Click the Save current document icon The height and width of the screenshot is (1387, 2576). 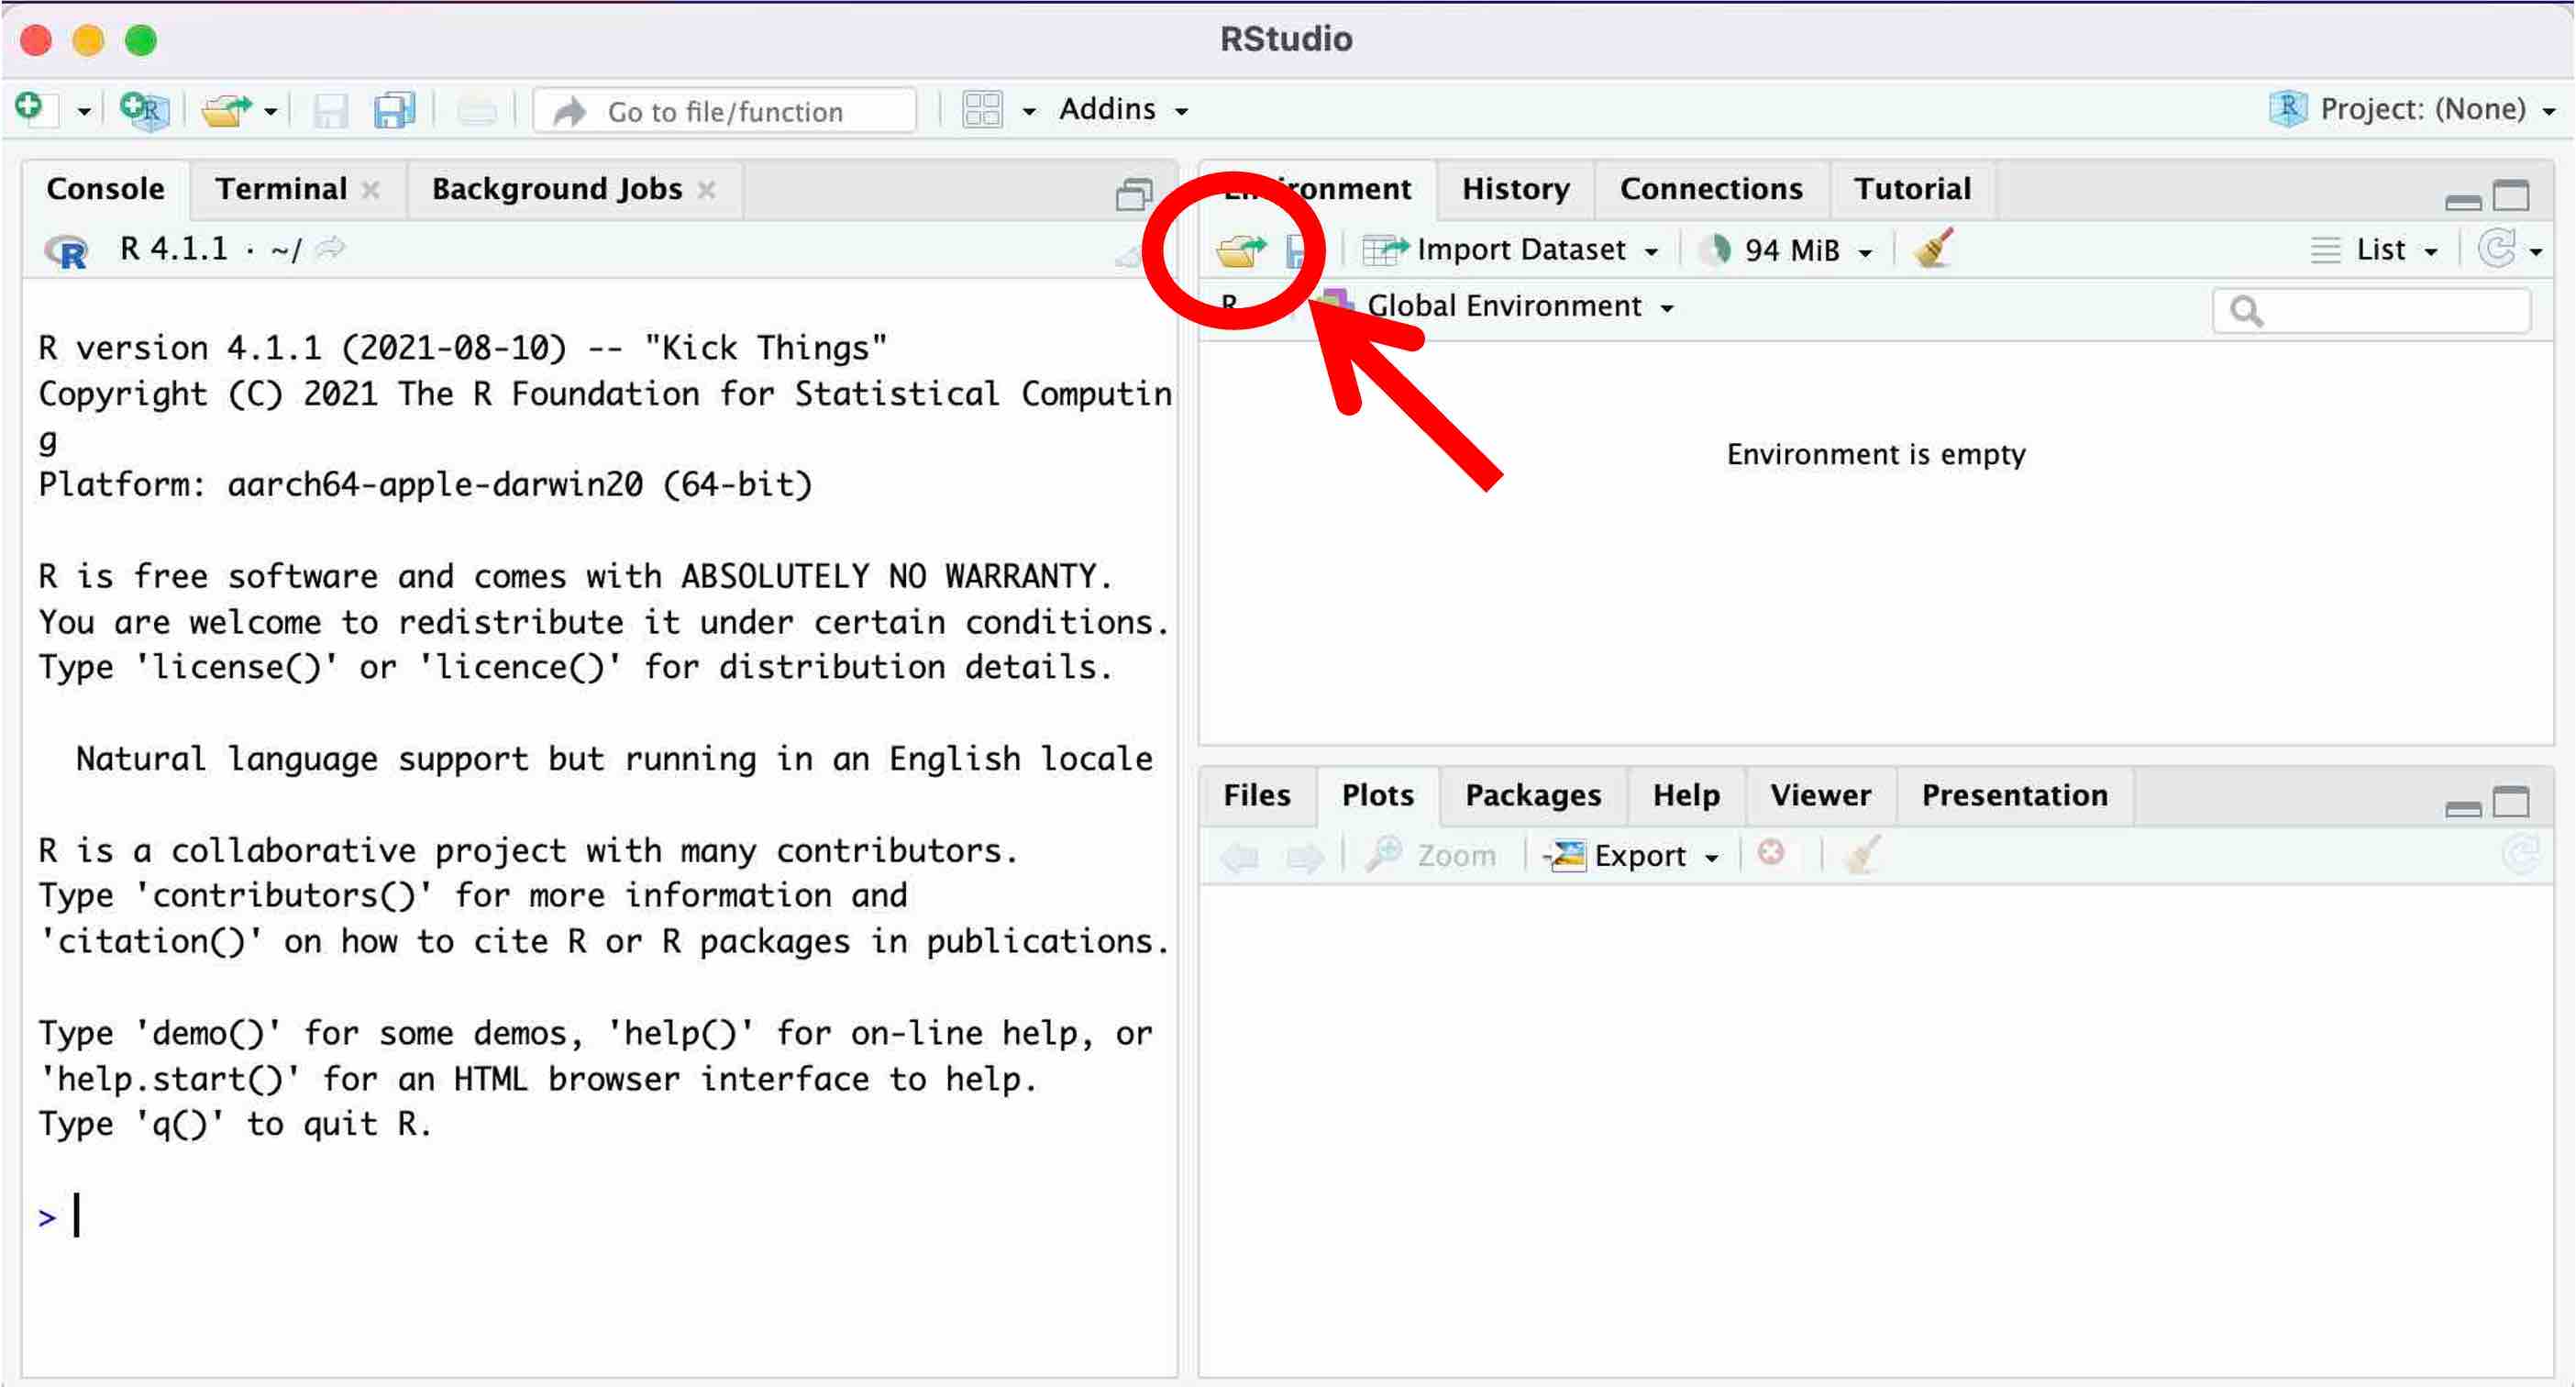[330, 110]
